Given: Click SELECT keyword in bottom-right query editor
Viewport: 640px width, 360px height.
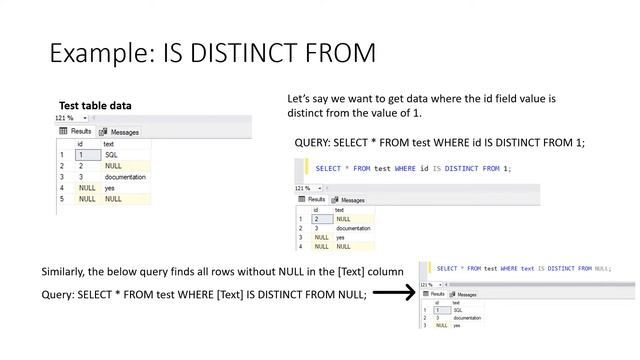Looking at the screenshot, I should (447, 269).
